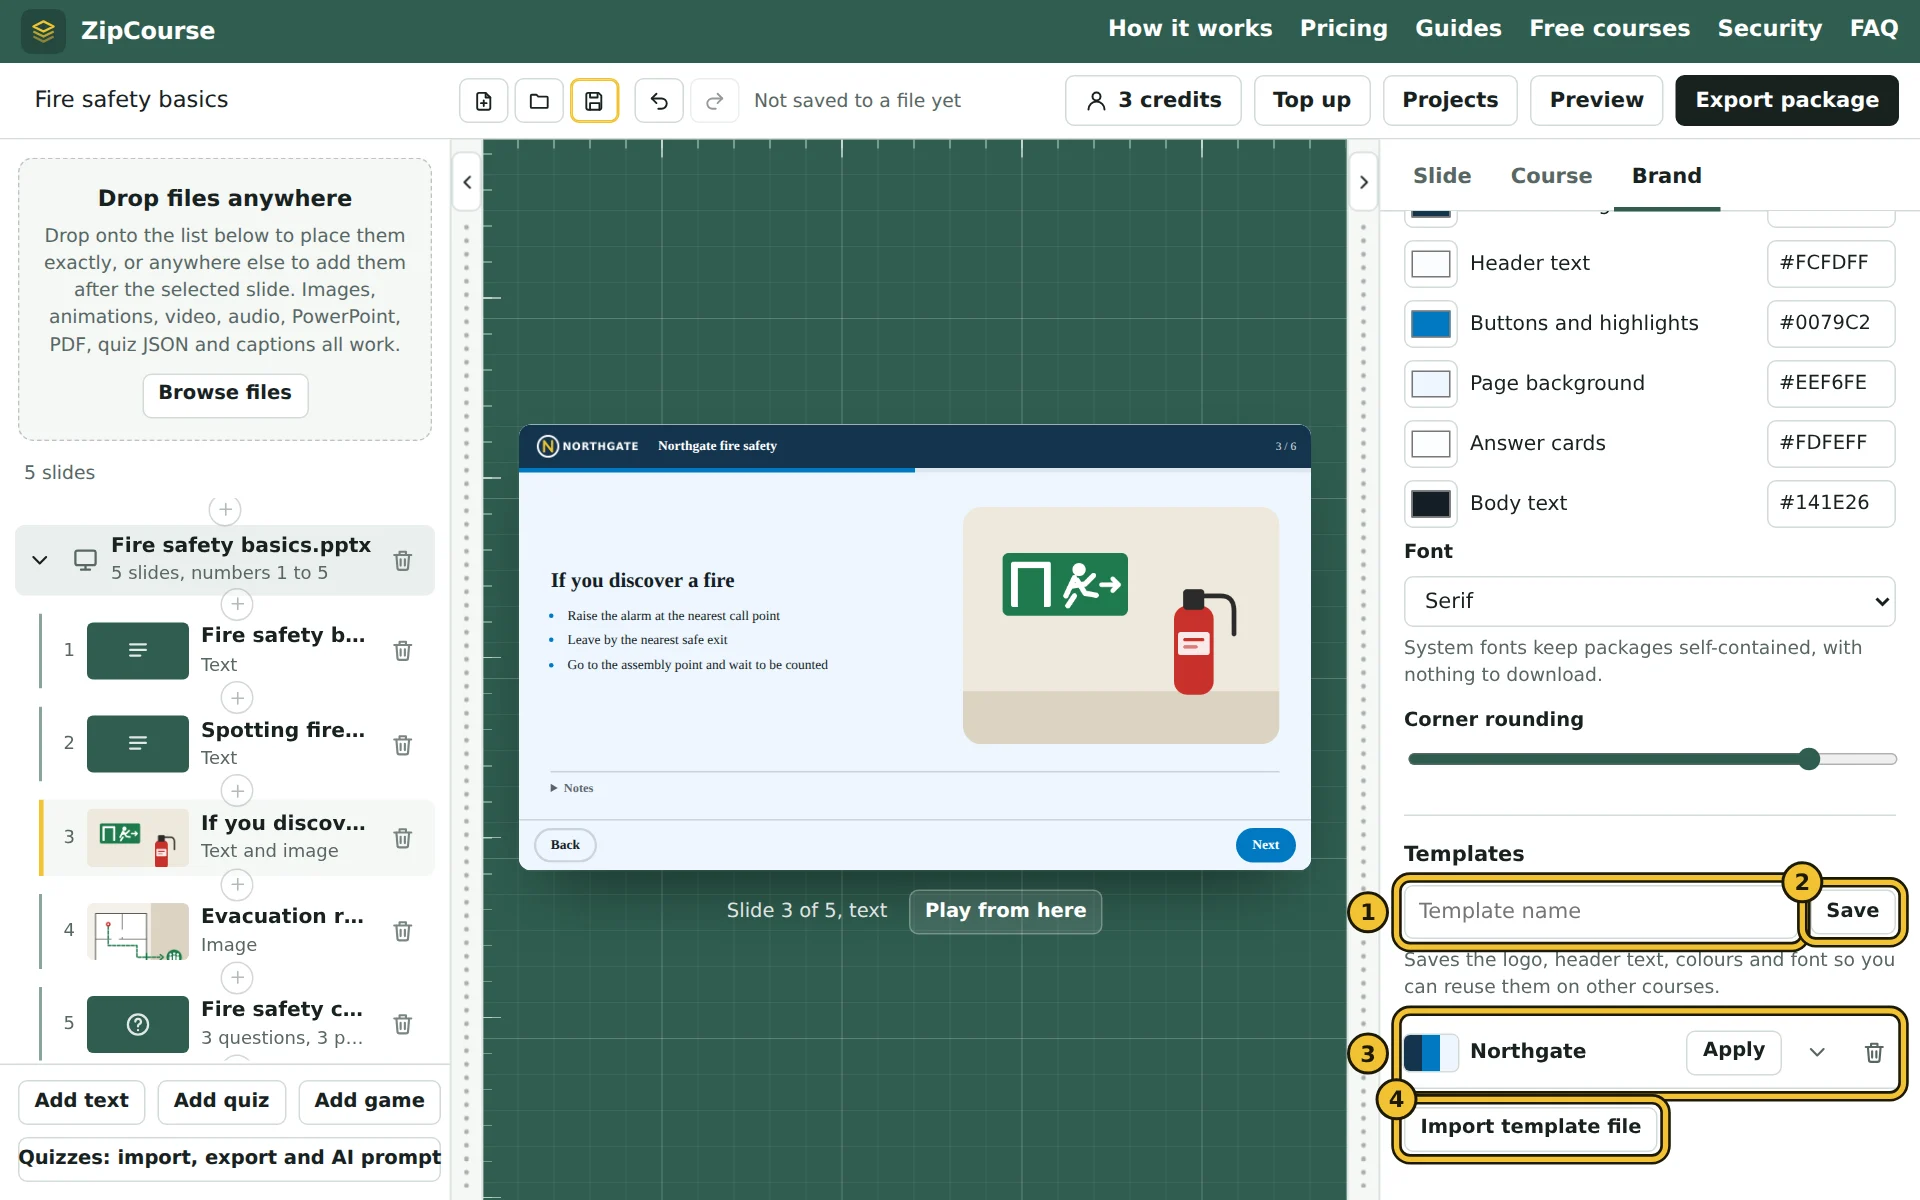Viewport: 1920px width, 1200px height.
Task: Click the ZipCourse logo icon
Action: [43, 31]
